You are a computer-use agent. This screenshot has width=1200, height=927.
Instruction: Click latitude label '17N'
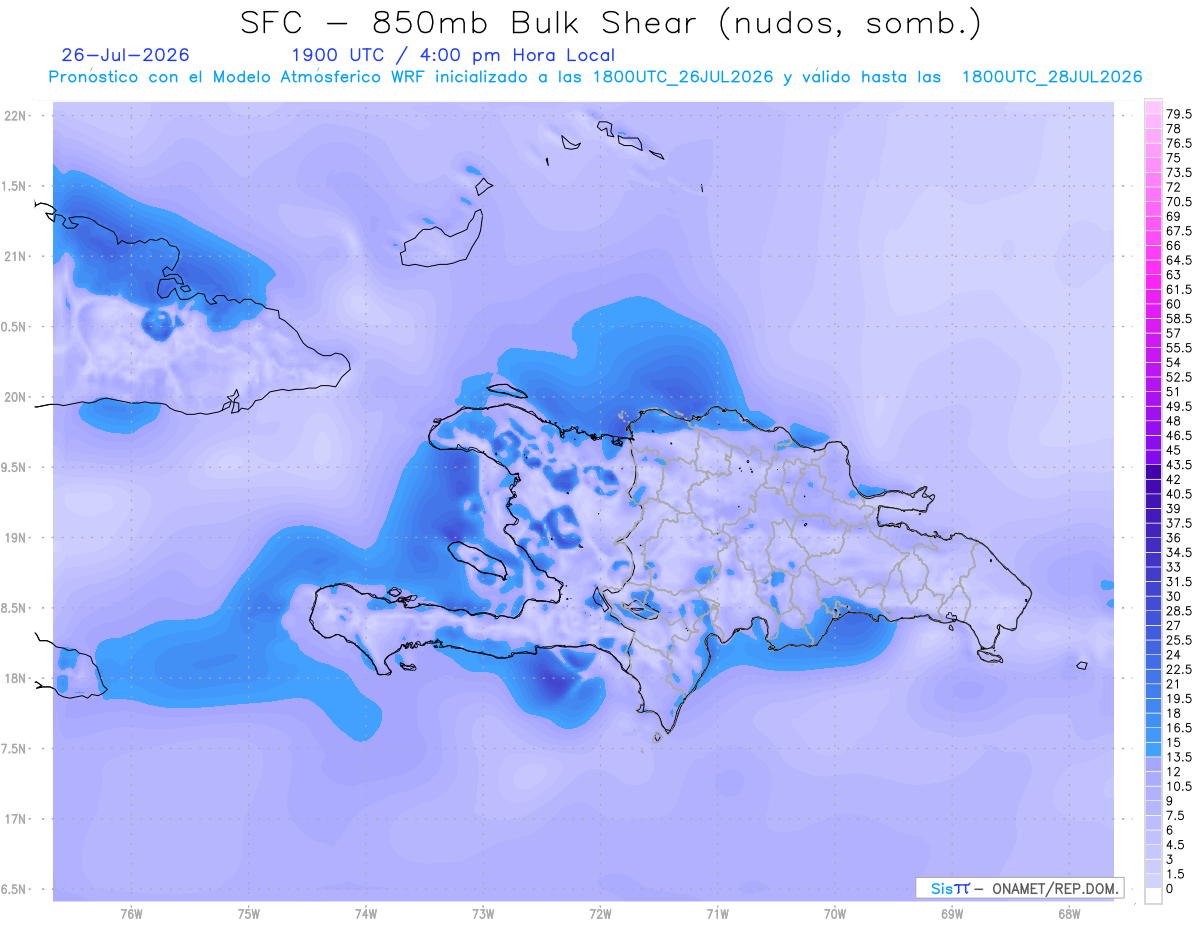point(17,819)
